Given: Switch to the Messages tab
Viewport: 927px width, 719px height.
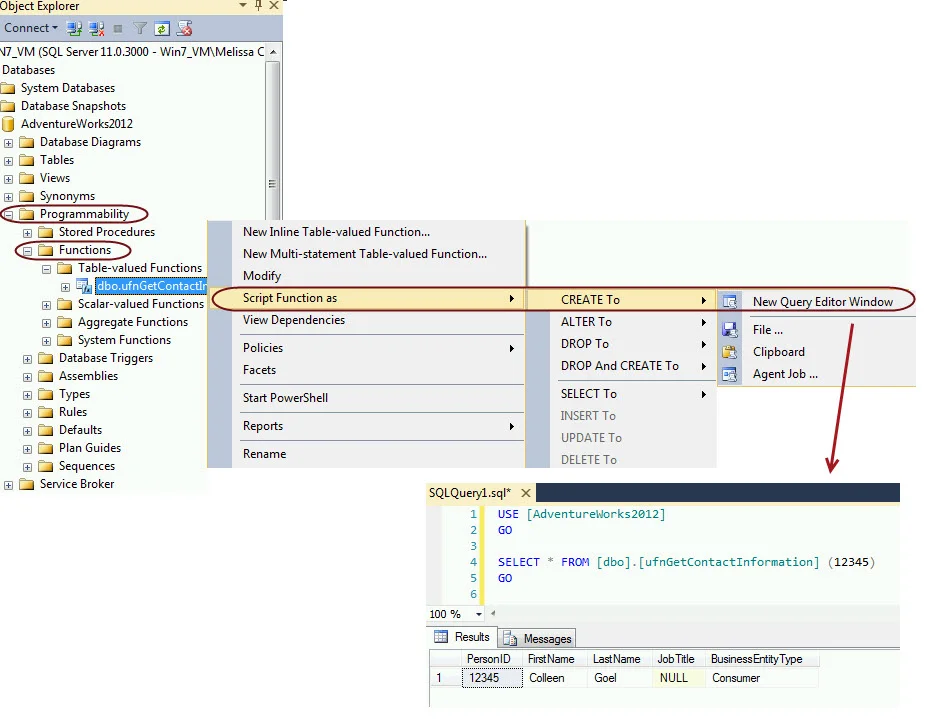Looking at the screenshot, I should pyautogui.click(x=537, y=639).
